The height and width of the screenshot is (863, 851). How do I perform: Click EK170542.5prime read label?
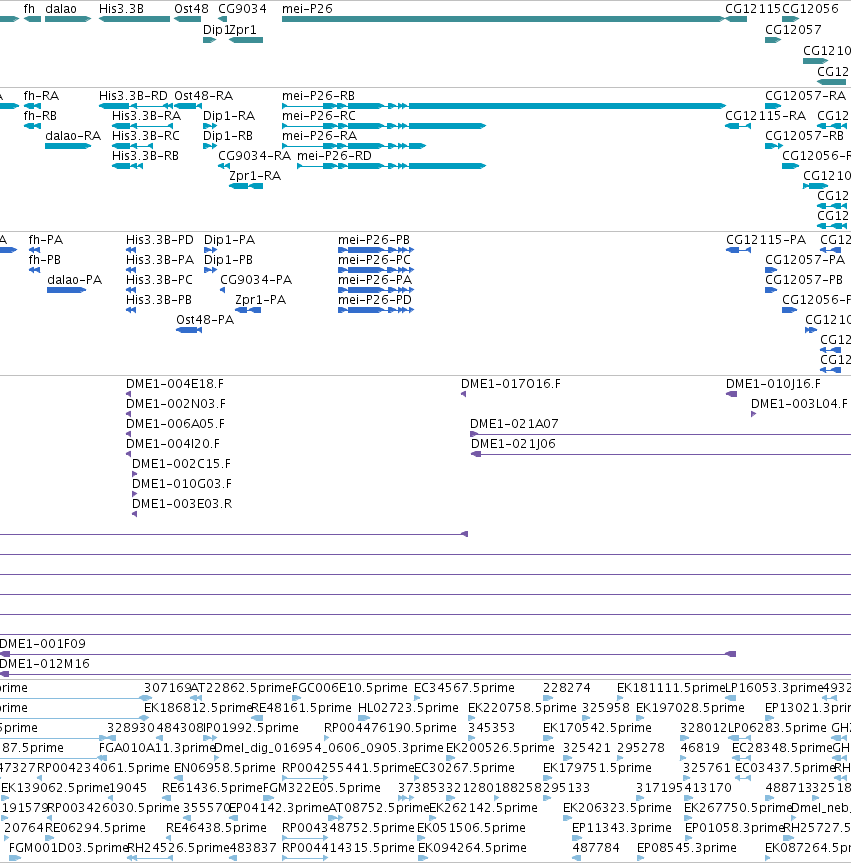point(597,728)
